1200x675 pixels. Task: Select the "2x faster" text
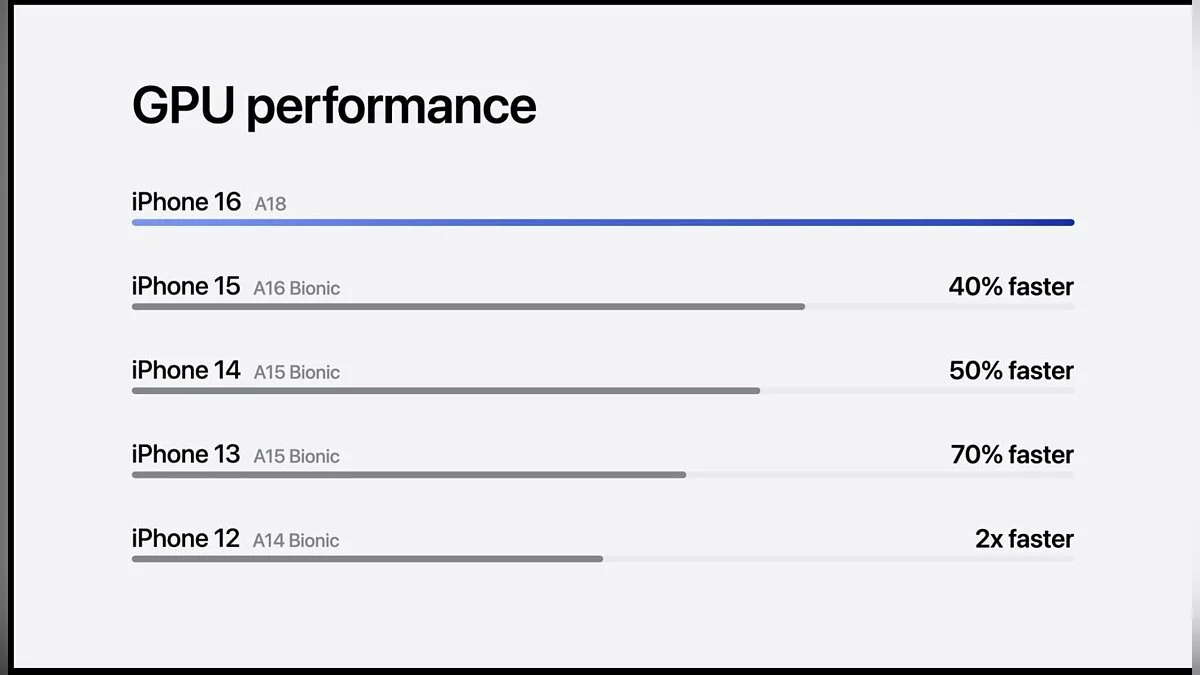pos(1024,539)
